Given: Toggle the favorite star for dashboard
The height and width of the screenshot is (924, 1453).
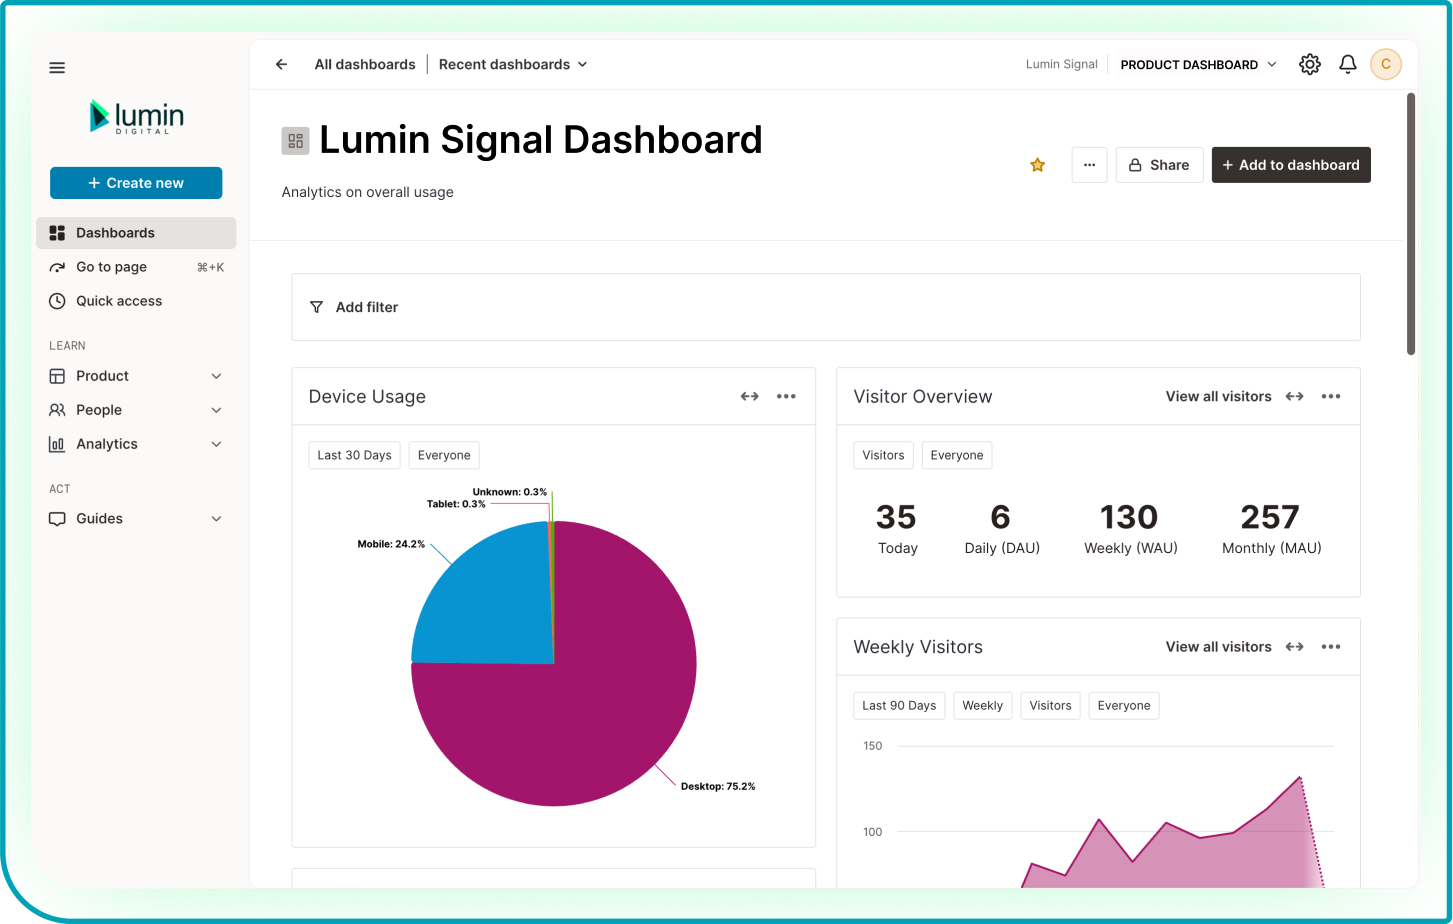Looking at the screenshot, I should [1038, 165].
